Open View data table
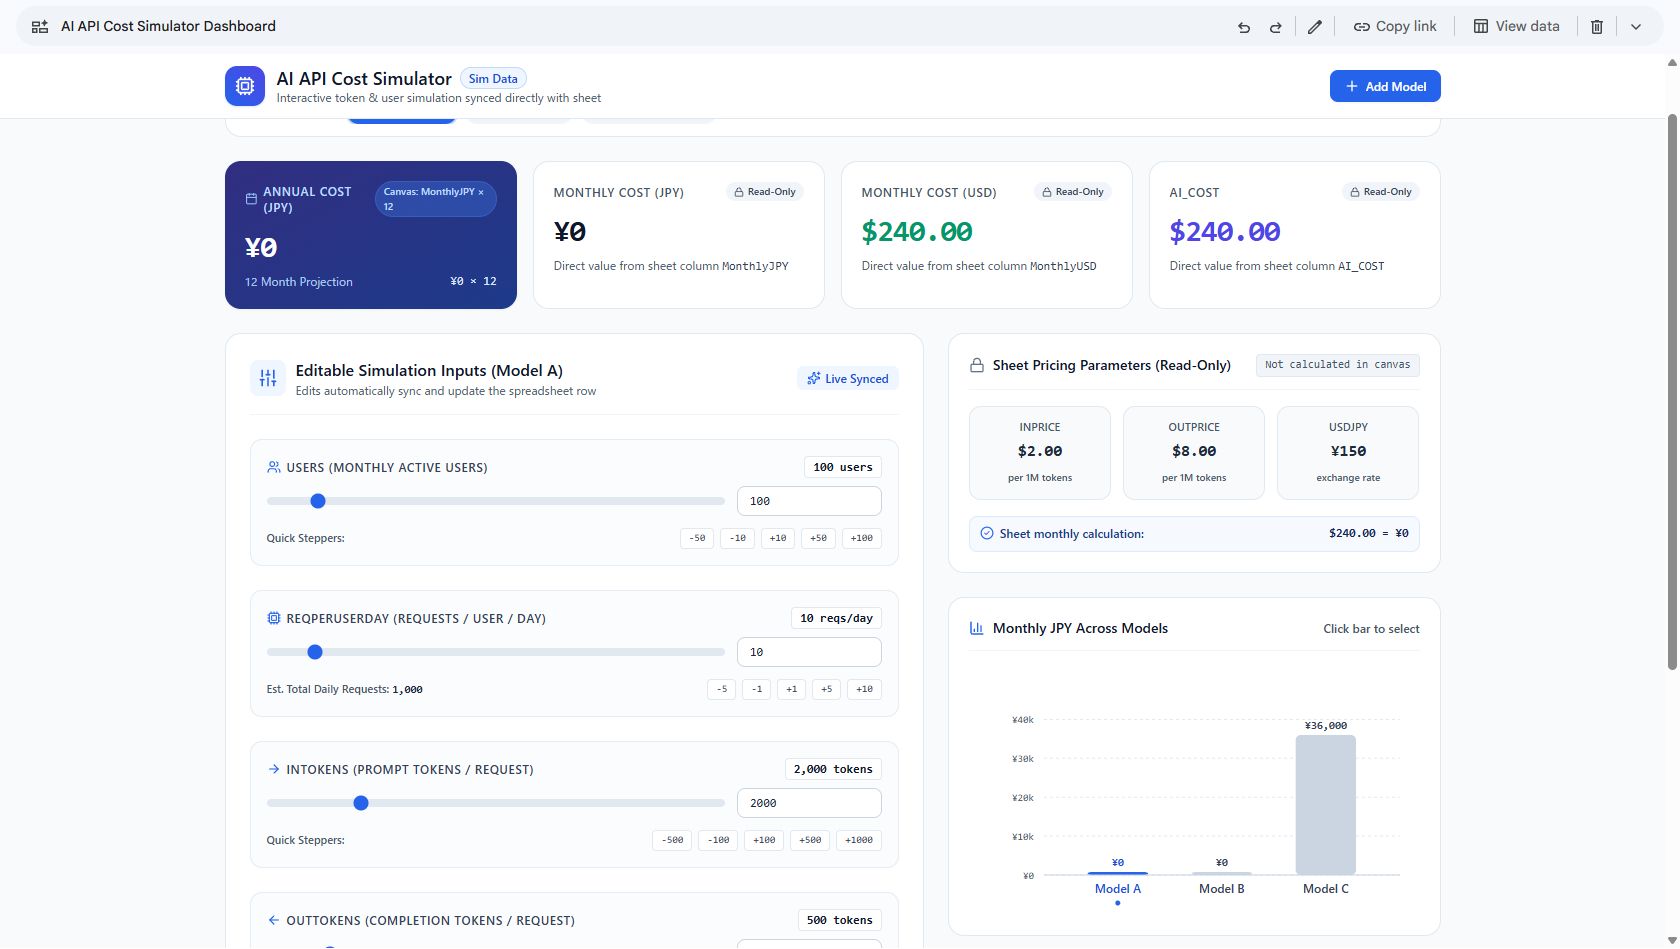 coord(1516,27)
